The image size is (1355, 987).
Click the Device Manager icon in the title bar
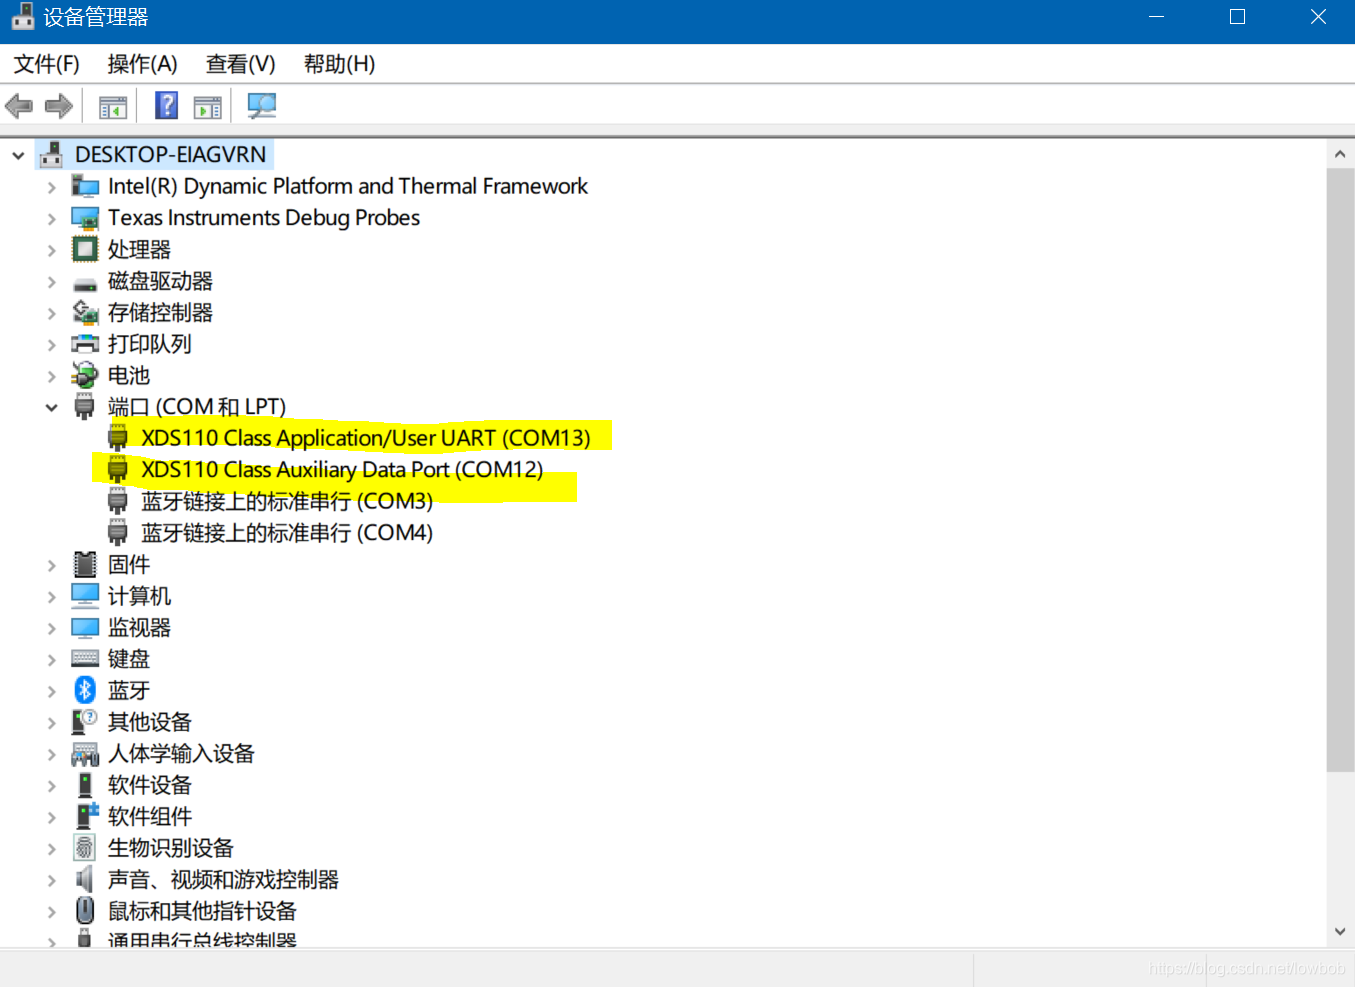22,16
